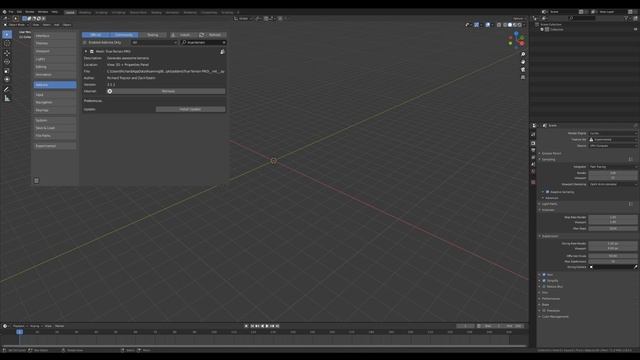Click the viewport zoom magnifier icon
The image size is (640, 360).
click(523, 54)
